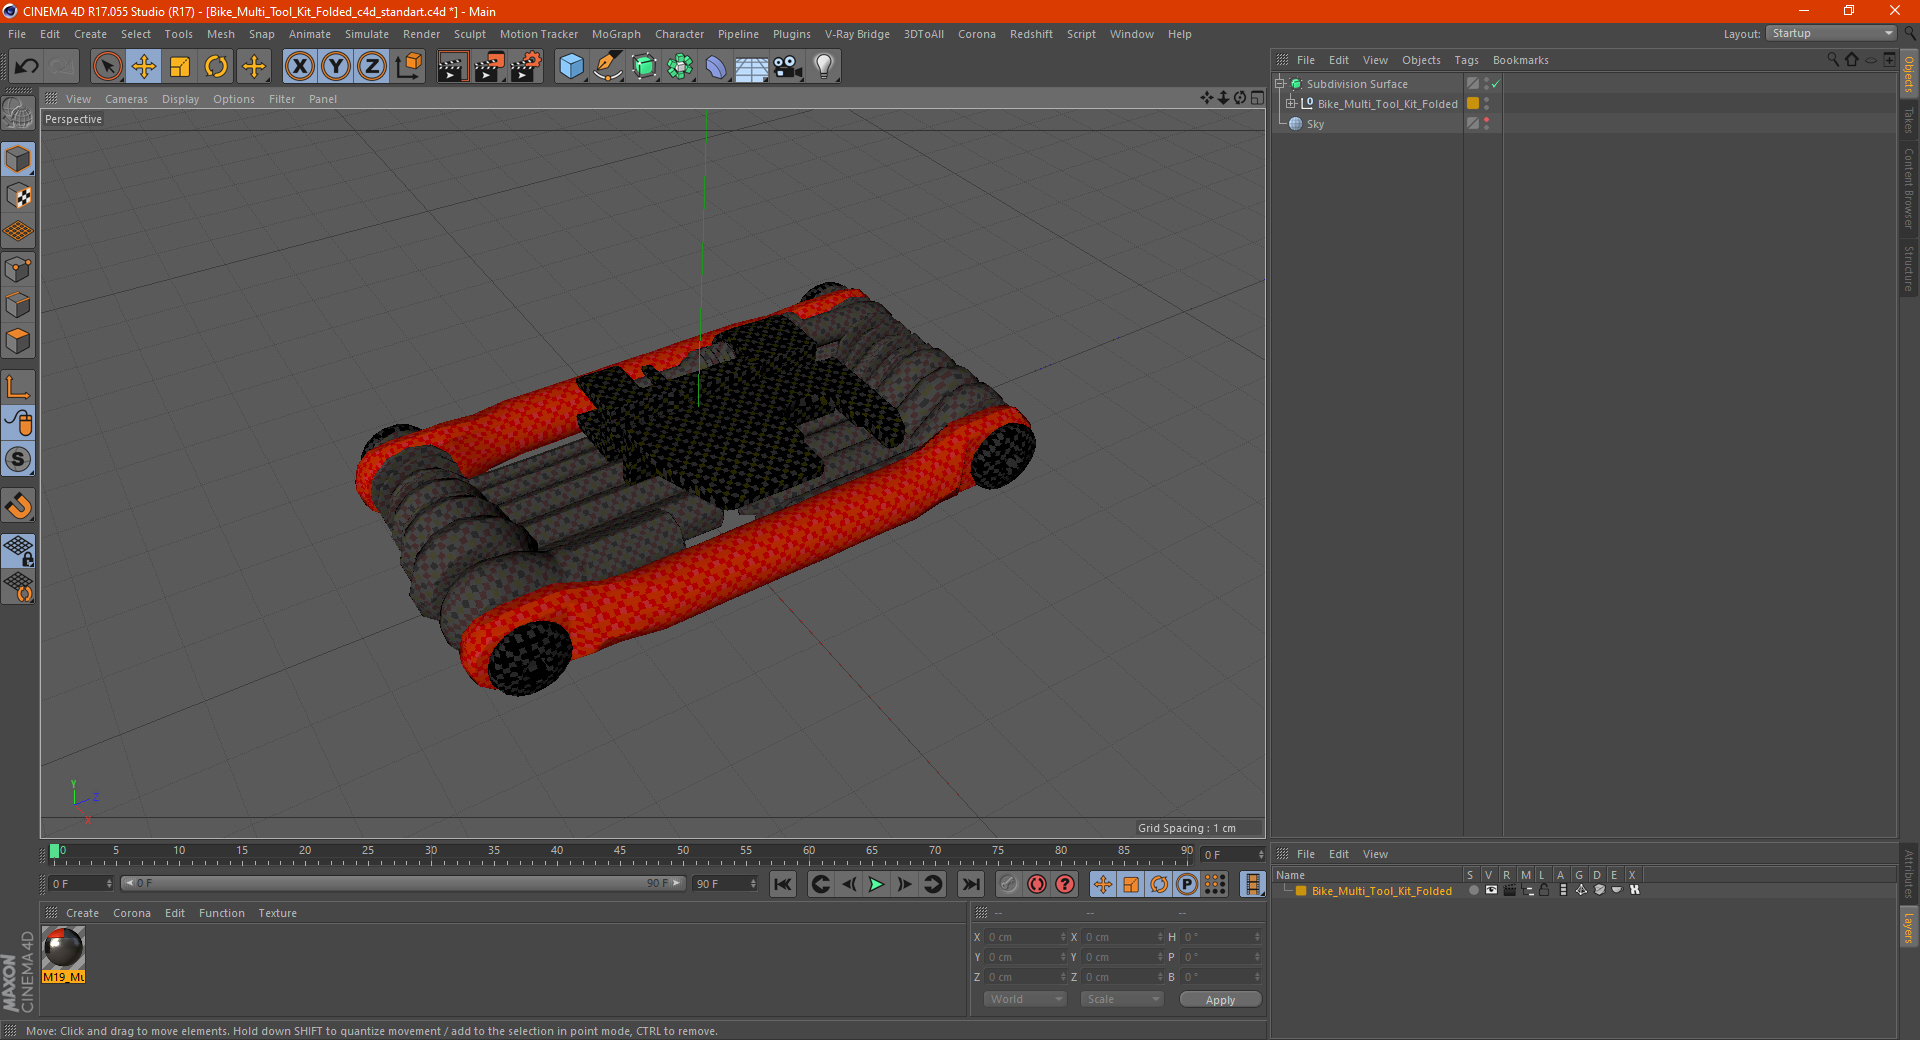
Task: Open the Simulate menu
Action: [367, 34]
